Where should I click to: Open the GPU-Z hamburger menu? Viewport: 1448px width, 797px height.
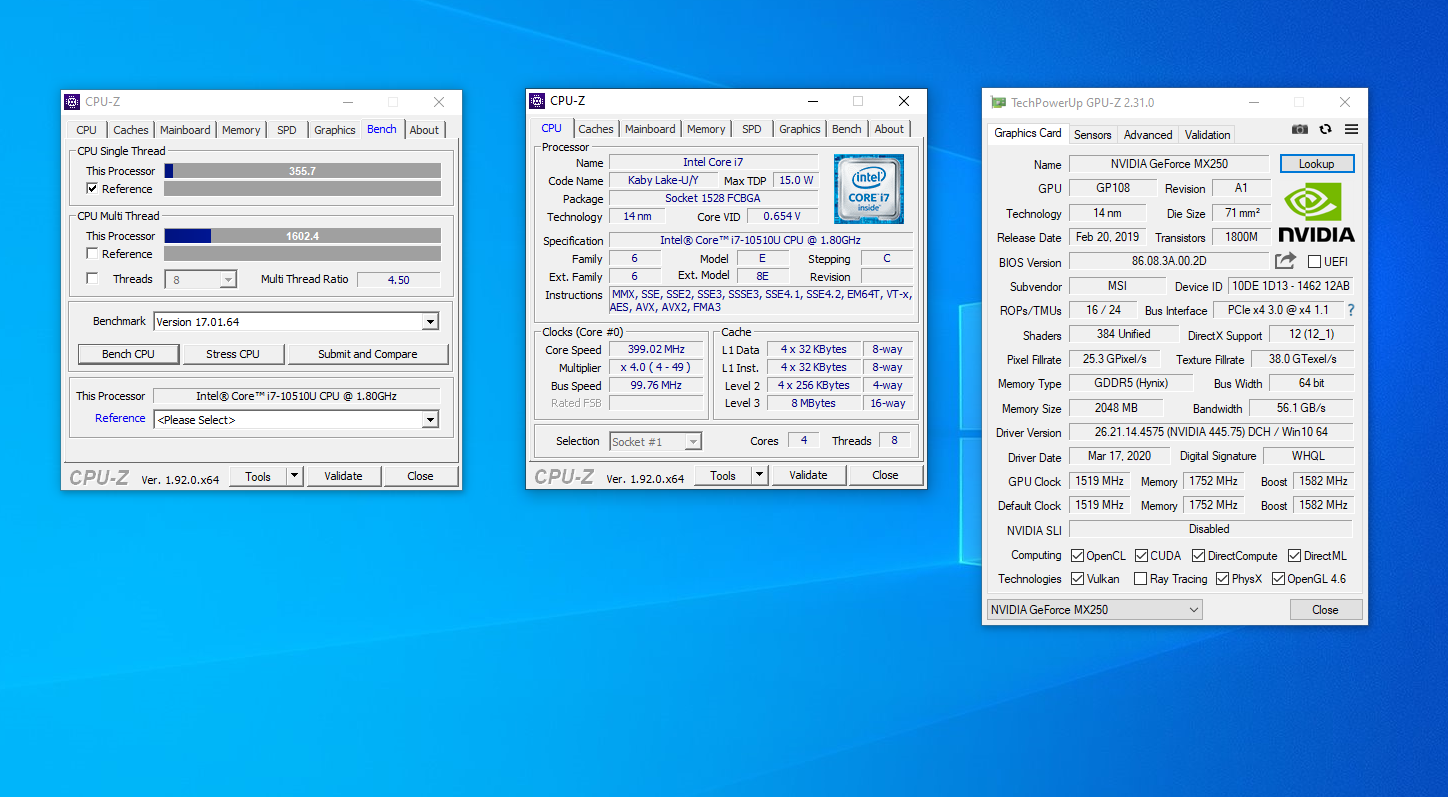1351,129
